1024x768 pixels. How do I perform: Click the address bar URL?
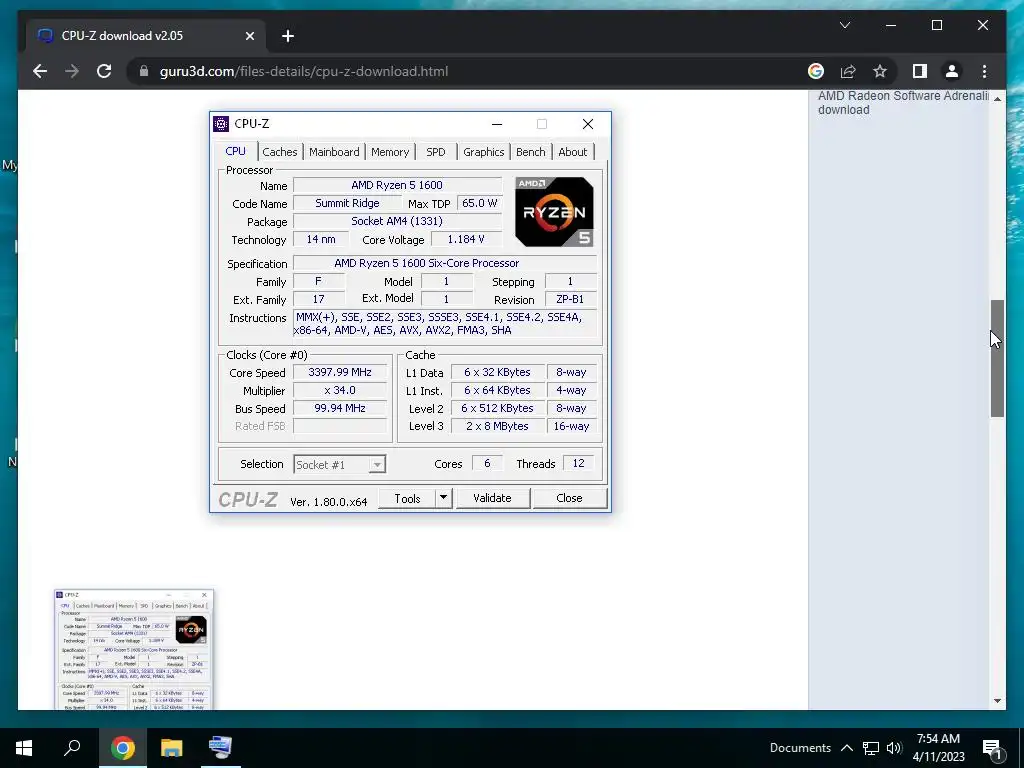(304, 71)
